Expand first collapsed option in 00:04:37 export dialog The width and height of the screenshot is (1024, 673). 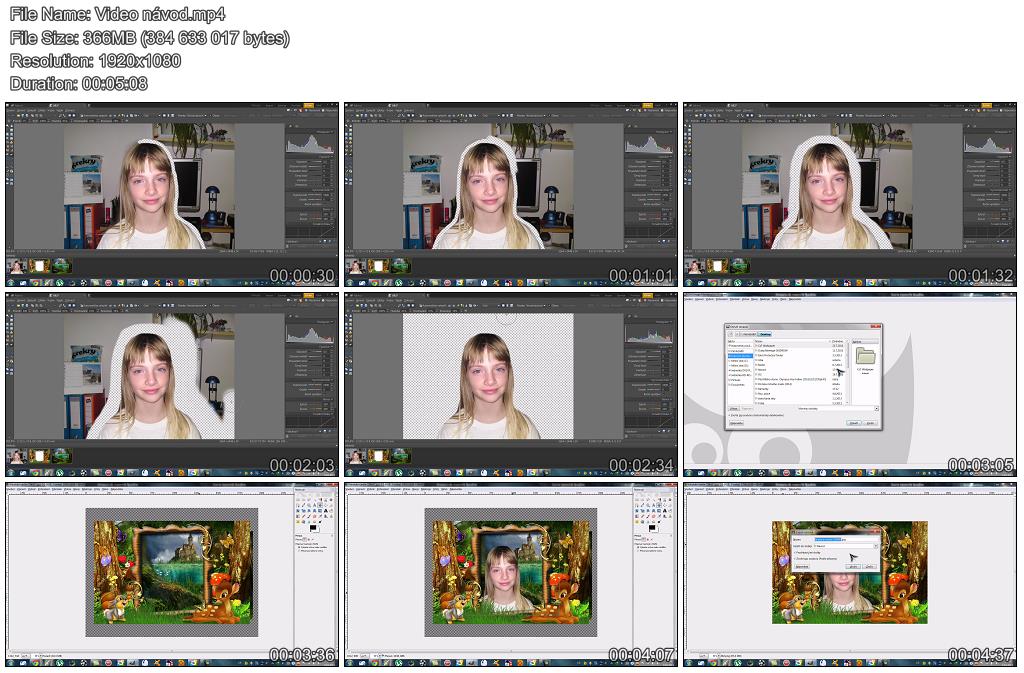(x=793, y=551)
